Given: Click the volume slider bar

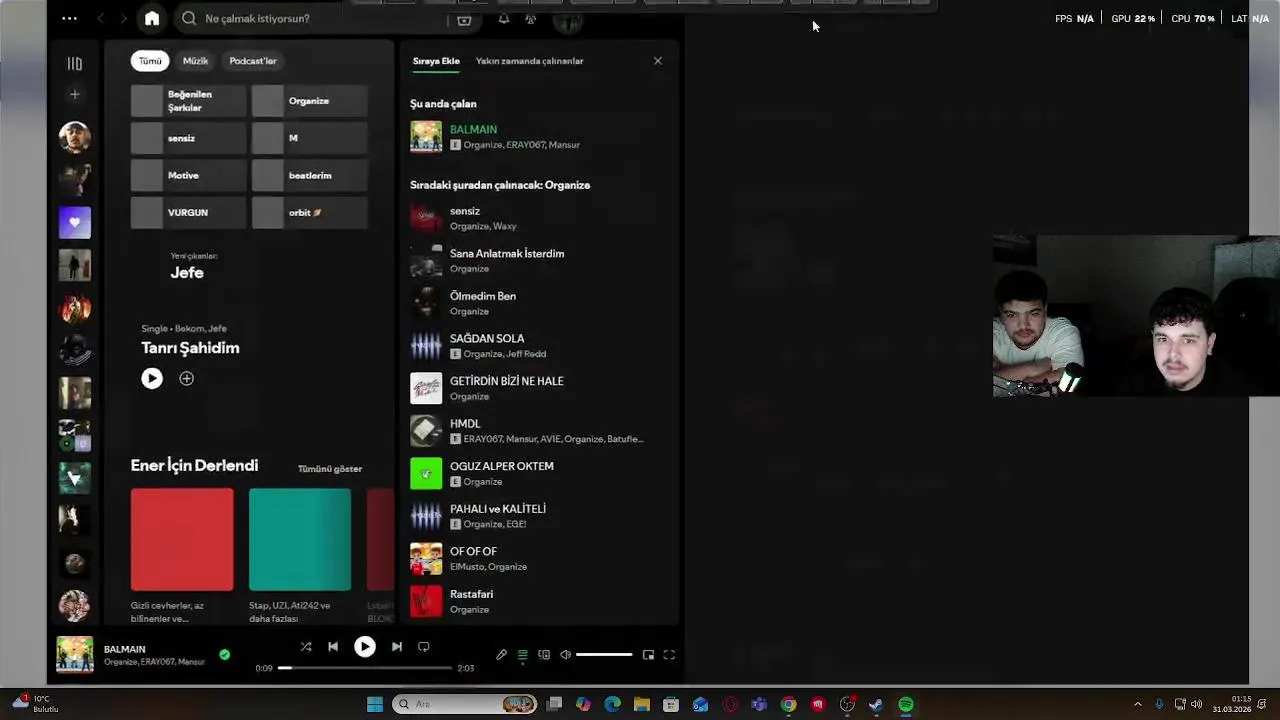Looking at the screenshot, I should [604, 655].
